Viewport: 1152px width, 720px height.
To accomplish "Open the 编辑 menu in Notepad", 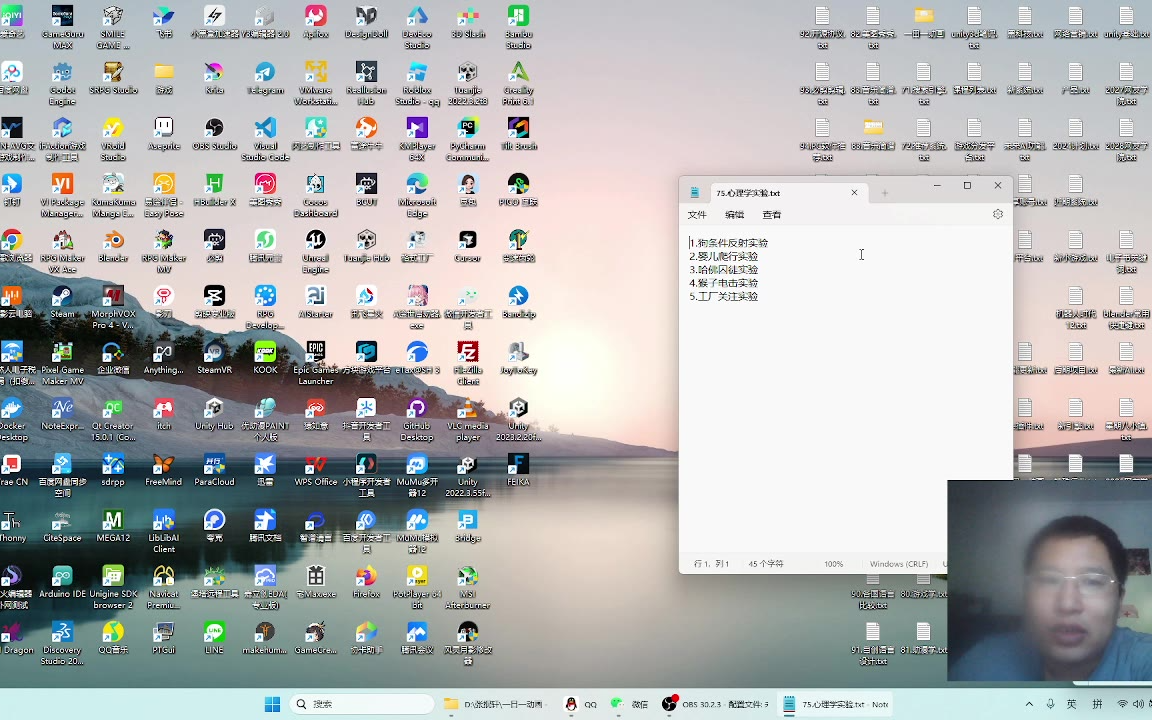I will click(x=734, y=215).
